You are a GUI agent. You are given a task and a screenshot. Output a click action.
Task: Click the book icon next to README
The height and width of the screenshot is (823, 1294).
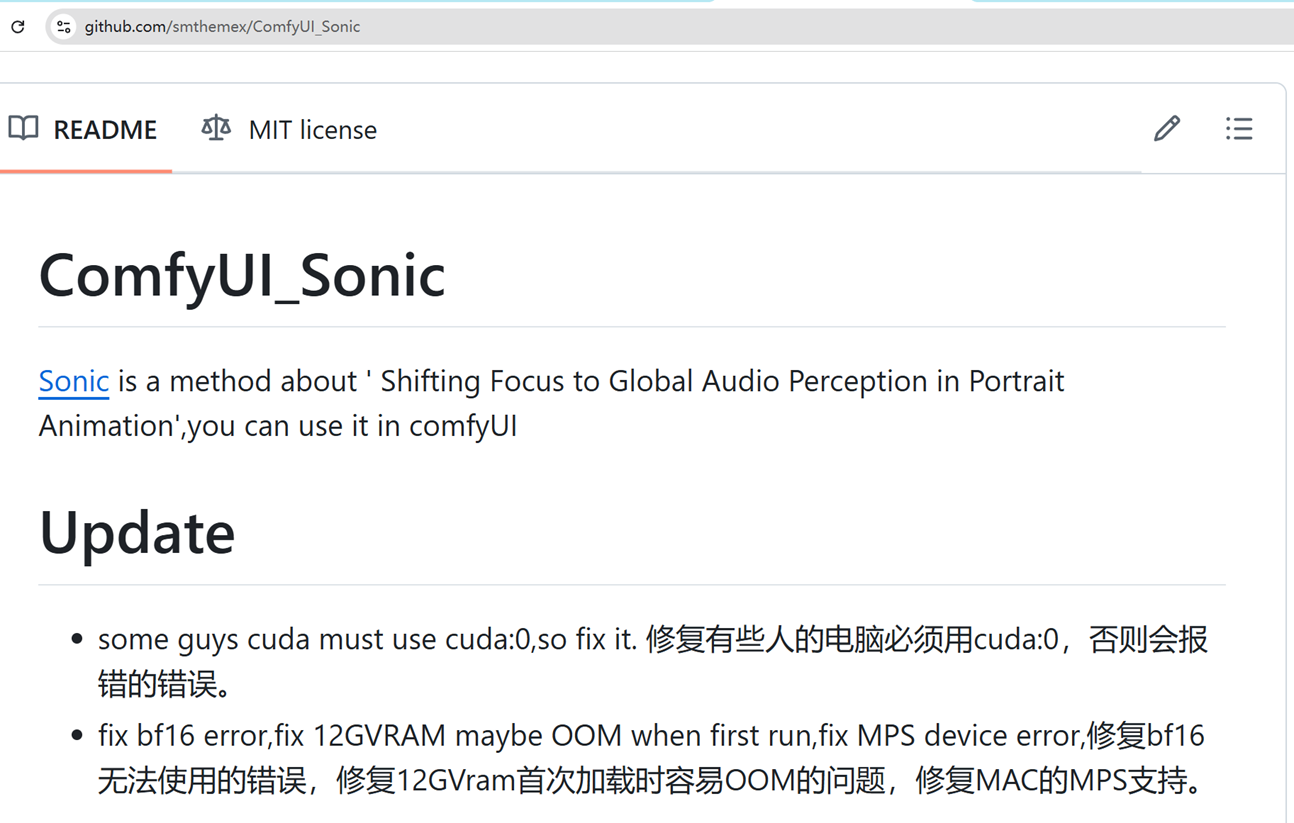pyautogui.click(x=23, y=128)
